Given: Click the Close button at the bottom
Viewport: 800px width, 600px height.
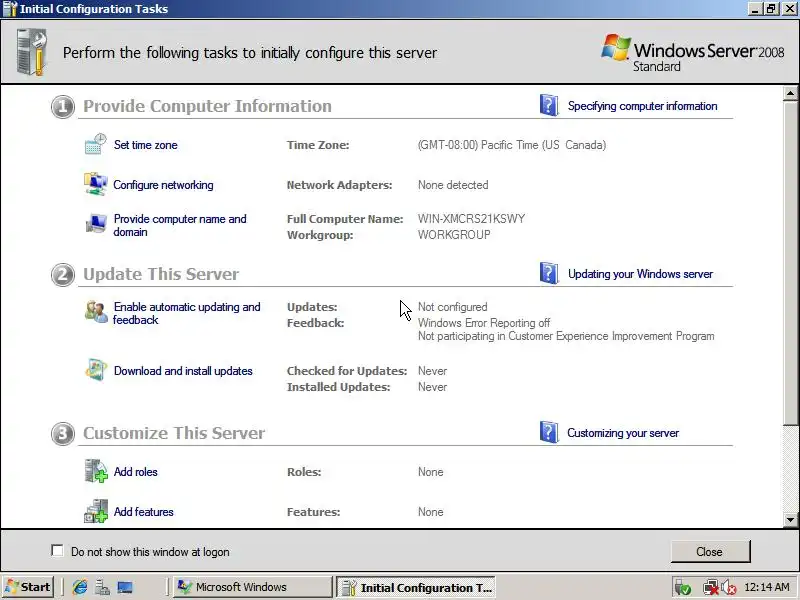Looking at the screenshot, I should 710,552.
